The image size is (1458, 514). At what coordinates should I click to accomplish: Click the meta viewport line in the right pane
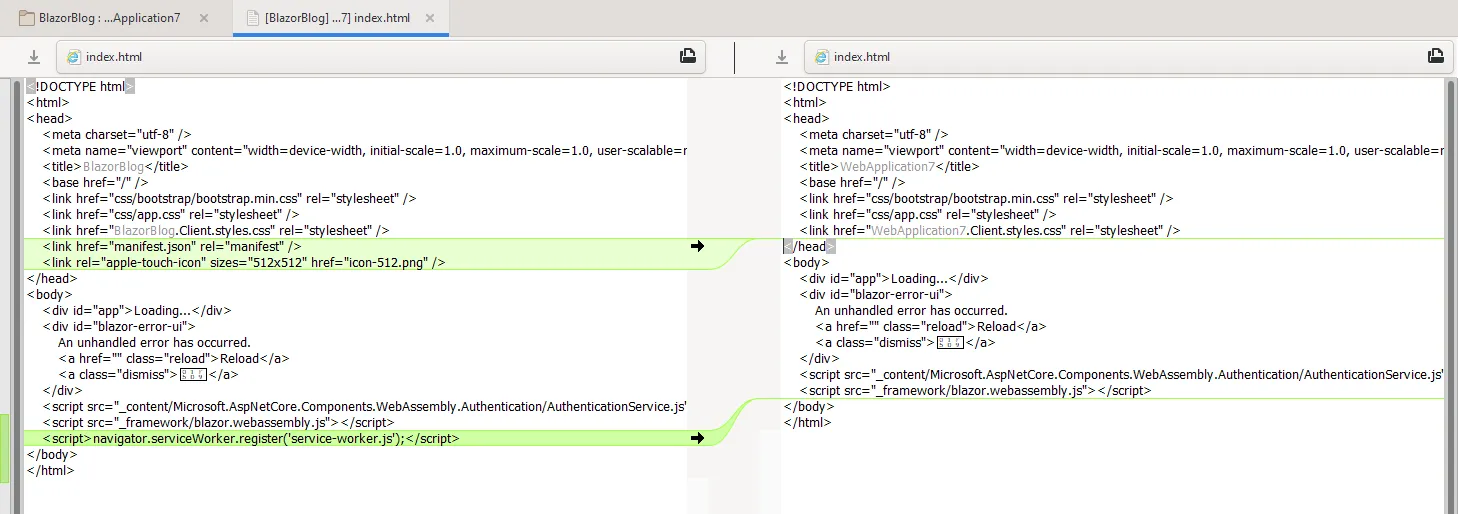pos(1121,150)
